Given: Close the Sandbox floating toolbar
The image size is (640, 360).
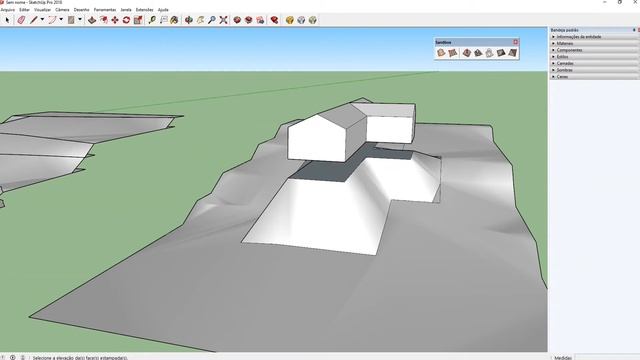Looking at the screenshot, I should [x=516, y=42].
